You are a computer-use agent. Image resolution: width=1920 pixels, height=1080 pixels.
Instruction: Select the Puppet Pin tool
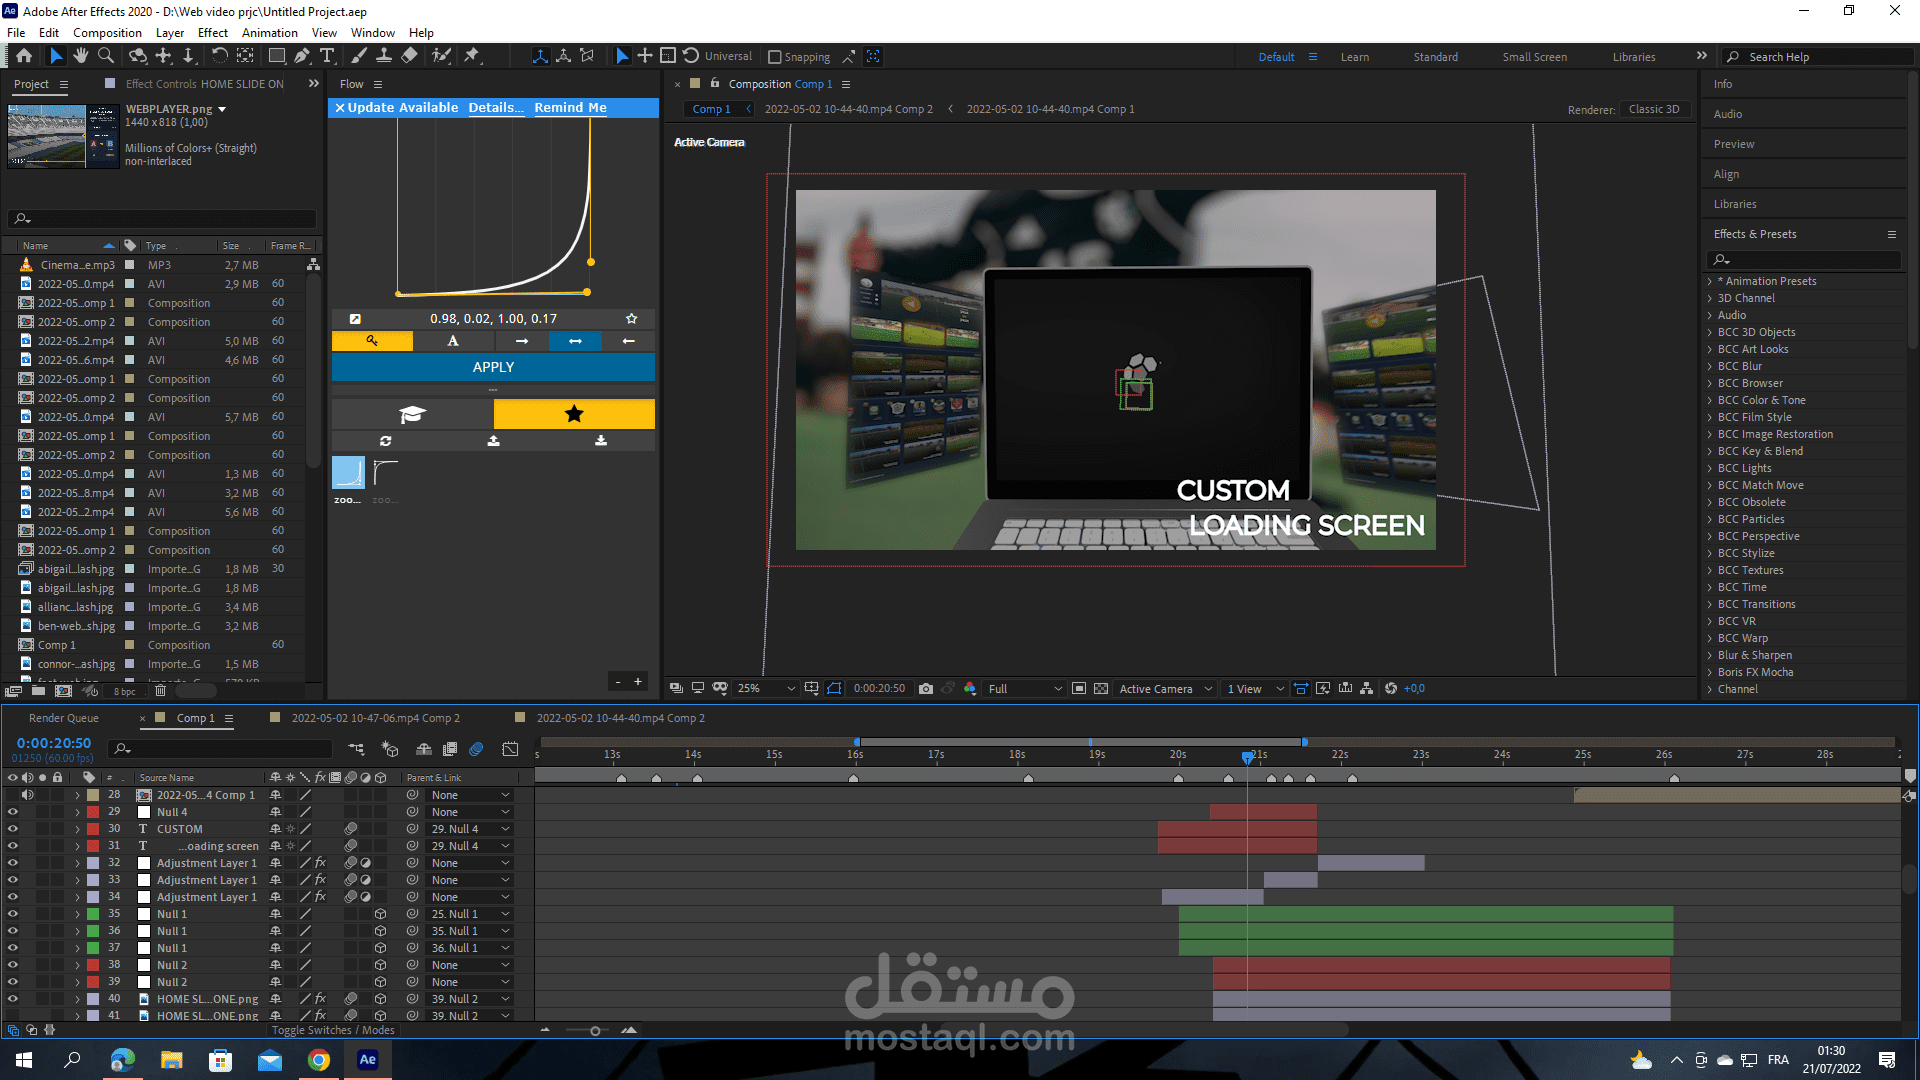(472, 56)
